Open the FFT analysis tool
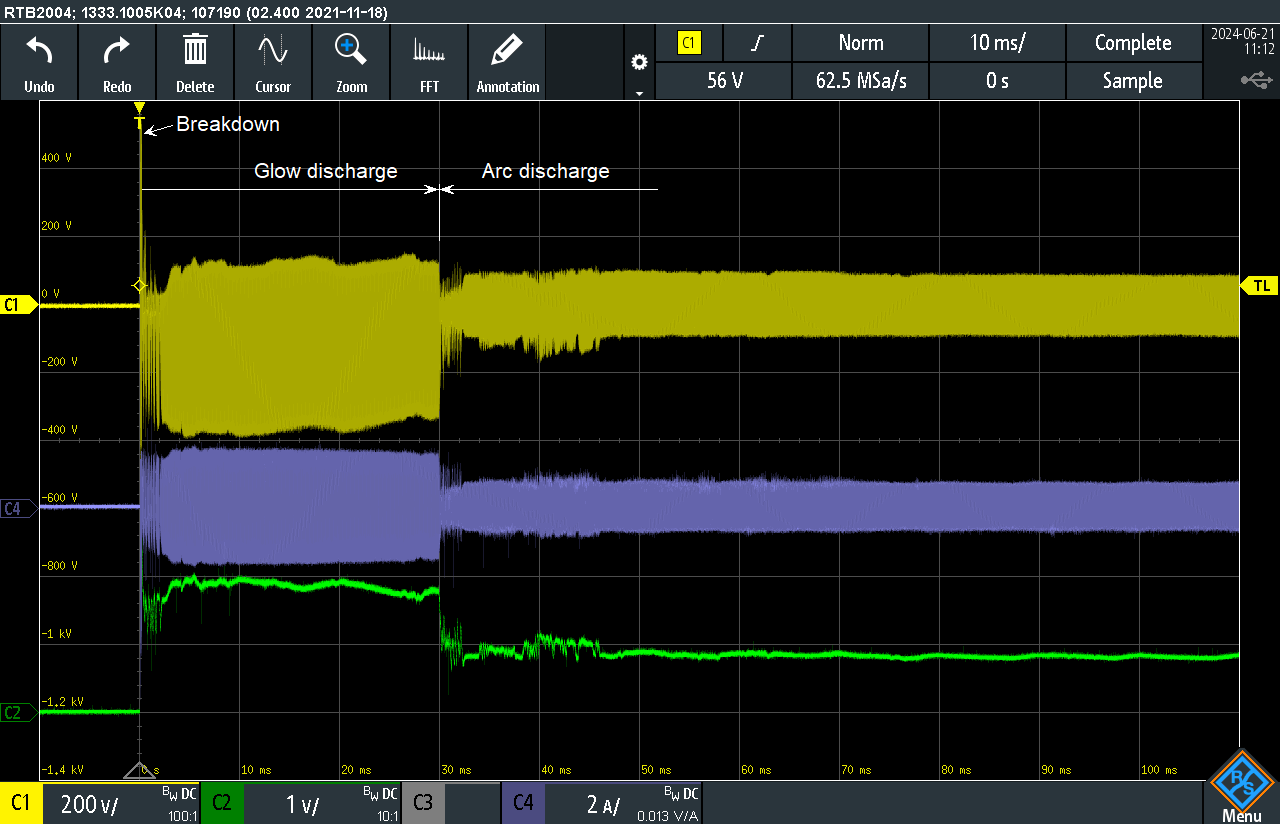Image resolution: width=1280 pixels, height=824 pixels. (429, 62)
